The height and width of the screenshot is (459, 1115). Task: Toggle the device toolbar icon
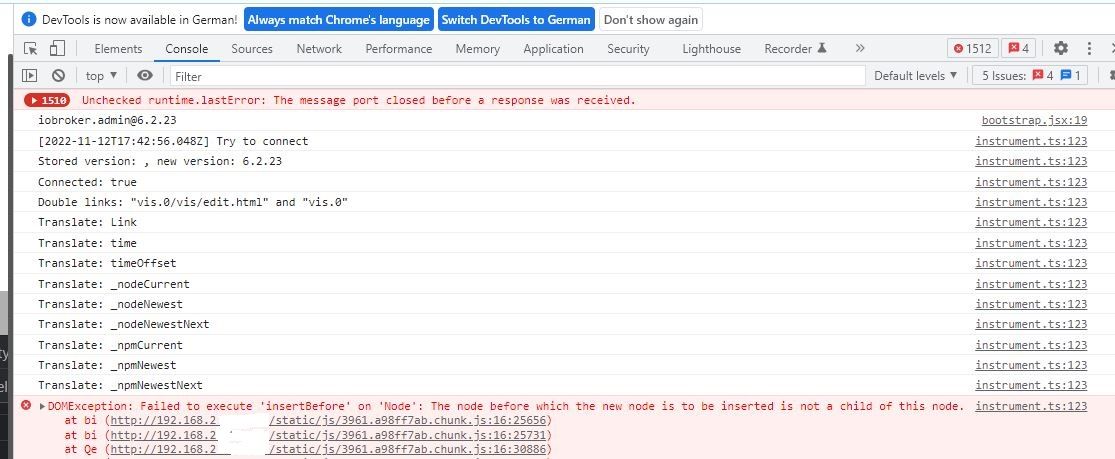point(57,48)
